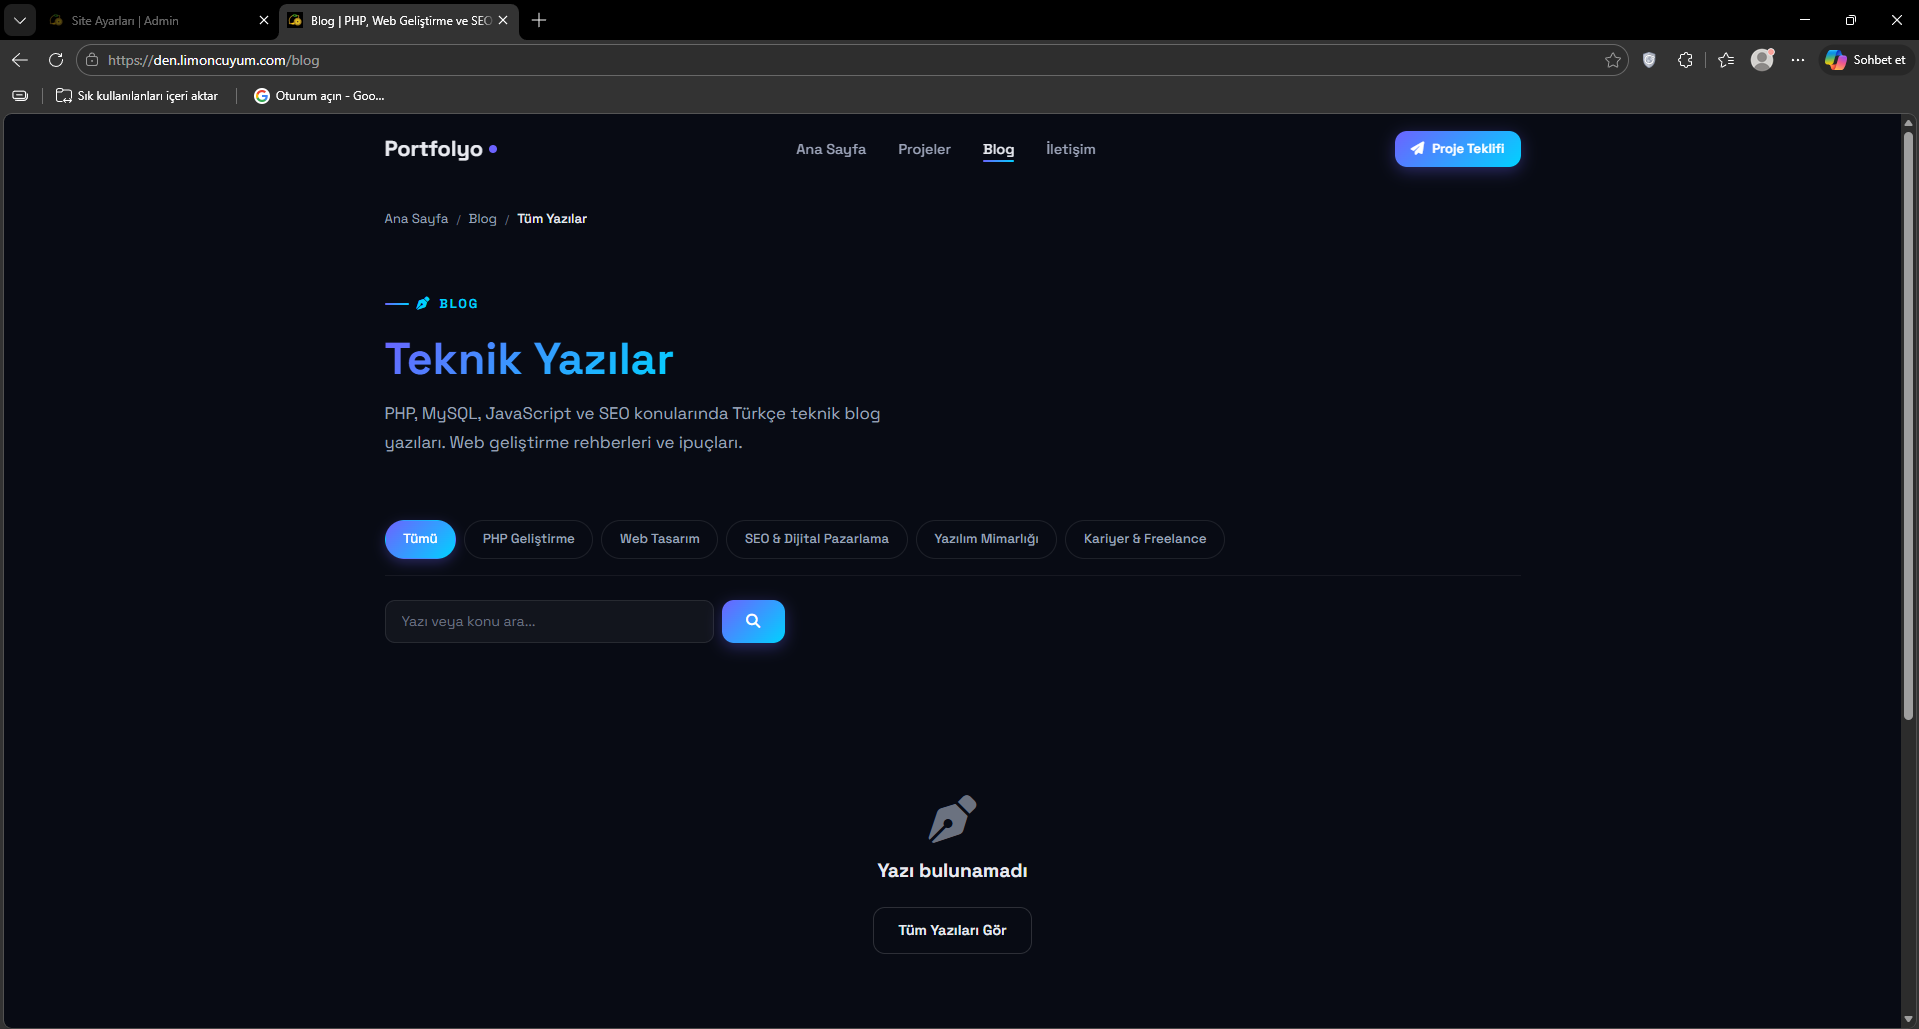This screenshot has width=1919, height=1029.
Task: Click the Proje Teklifi button
Action: (1457, 149)
